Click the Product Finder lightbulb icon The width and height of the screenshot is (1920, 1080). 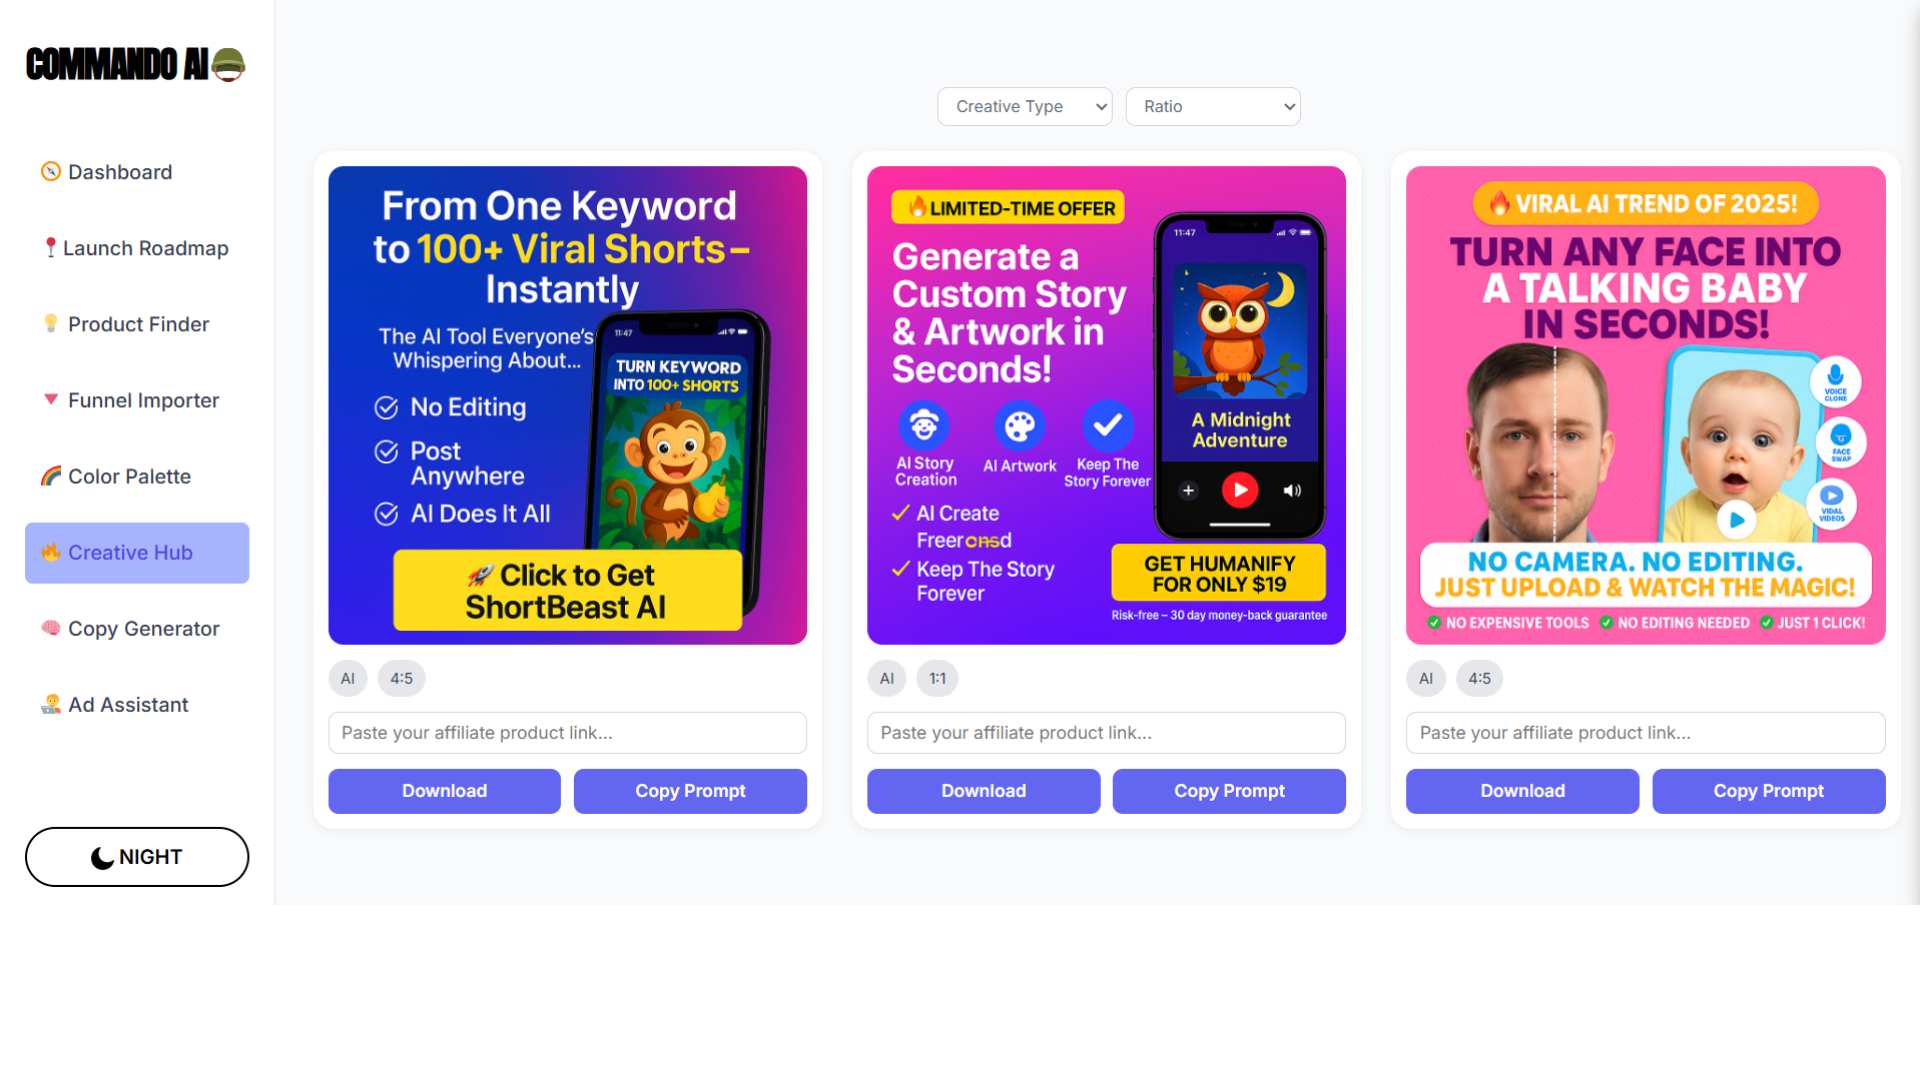coord(50,324)
